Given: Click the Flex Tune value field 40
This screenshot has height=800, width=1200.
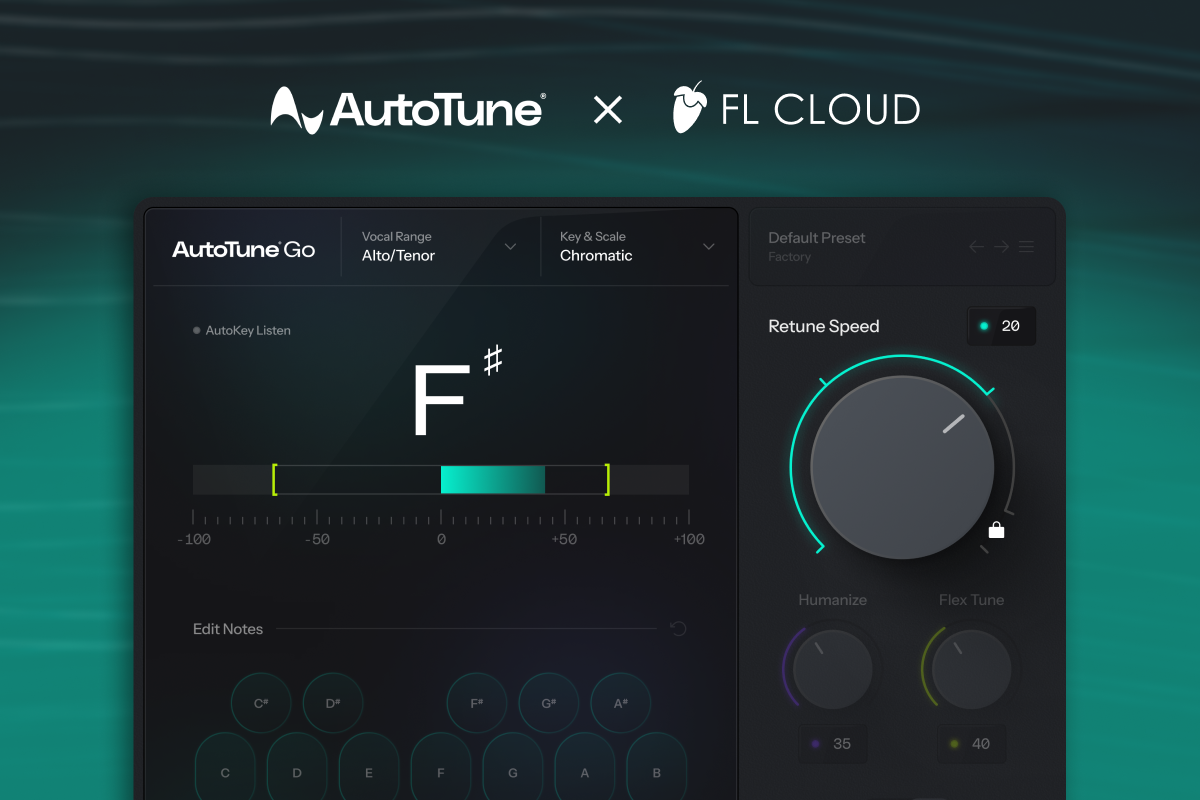Looking at the screenshot, I should coord(971,744).
